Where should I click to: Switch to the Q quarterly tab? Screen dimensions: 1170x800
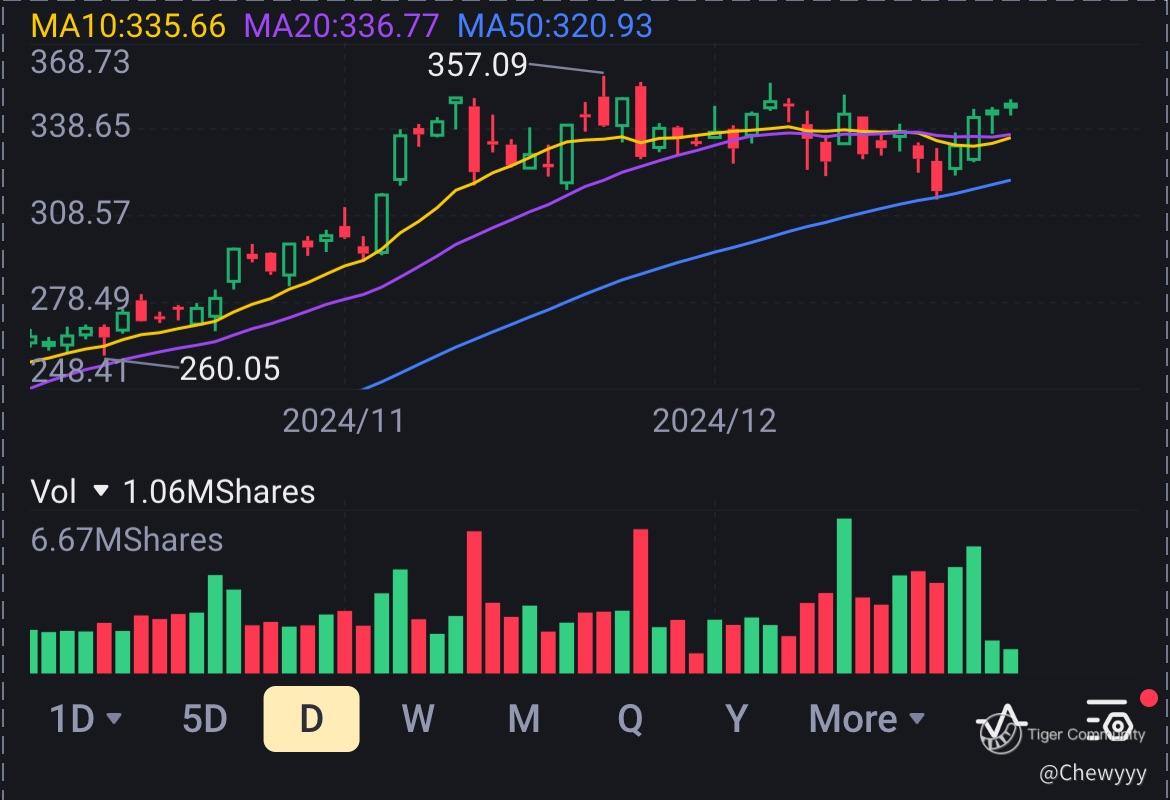[631, 719]
